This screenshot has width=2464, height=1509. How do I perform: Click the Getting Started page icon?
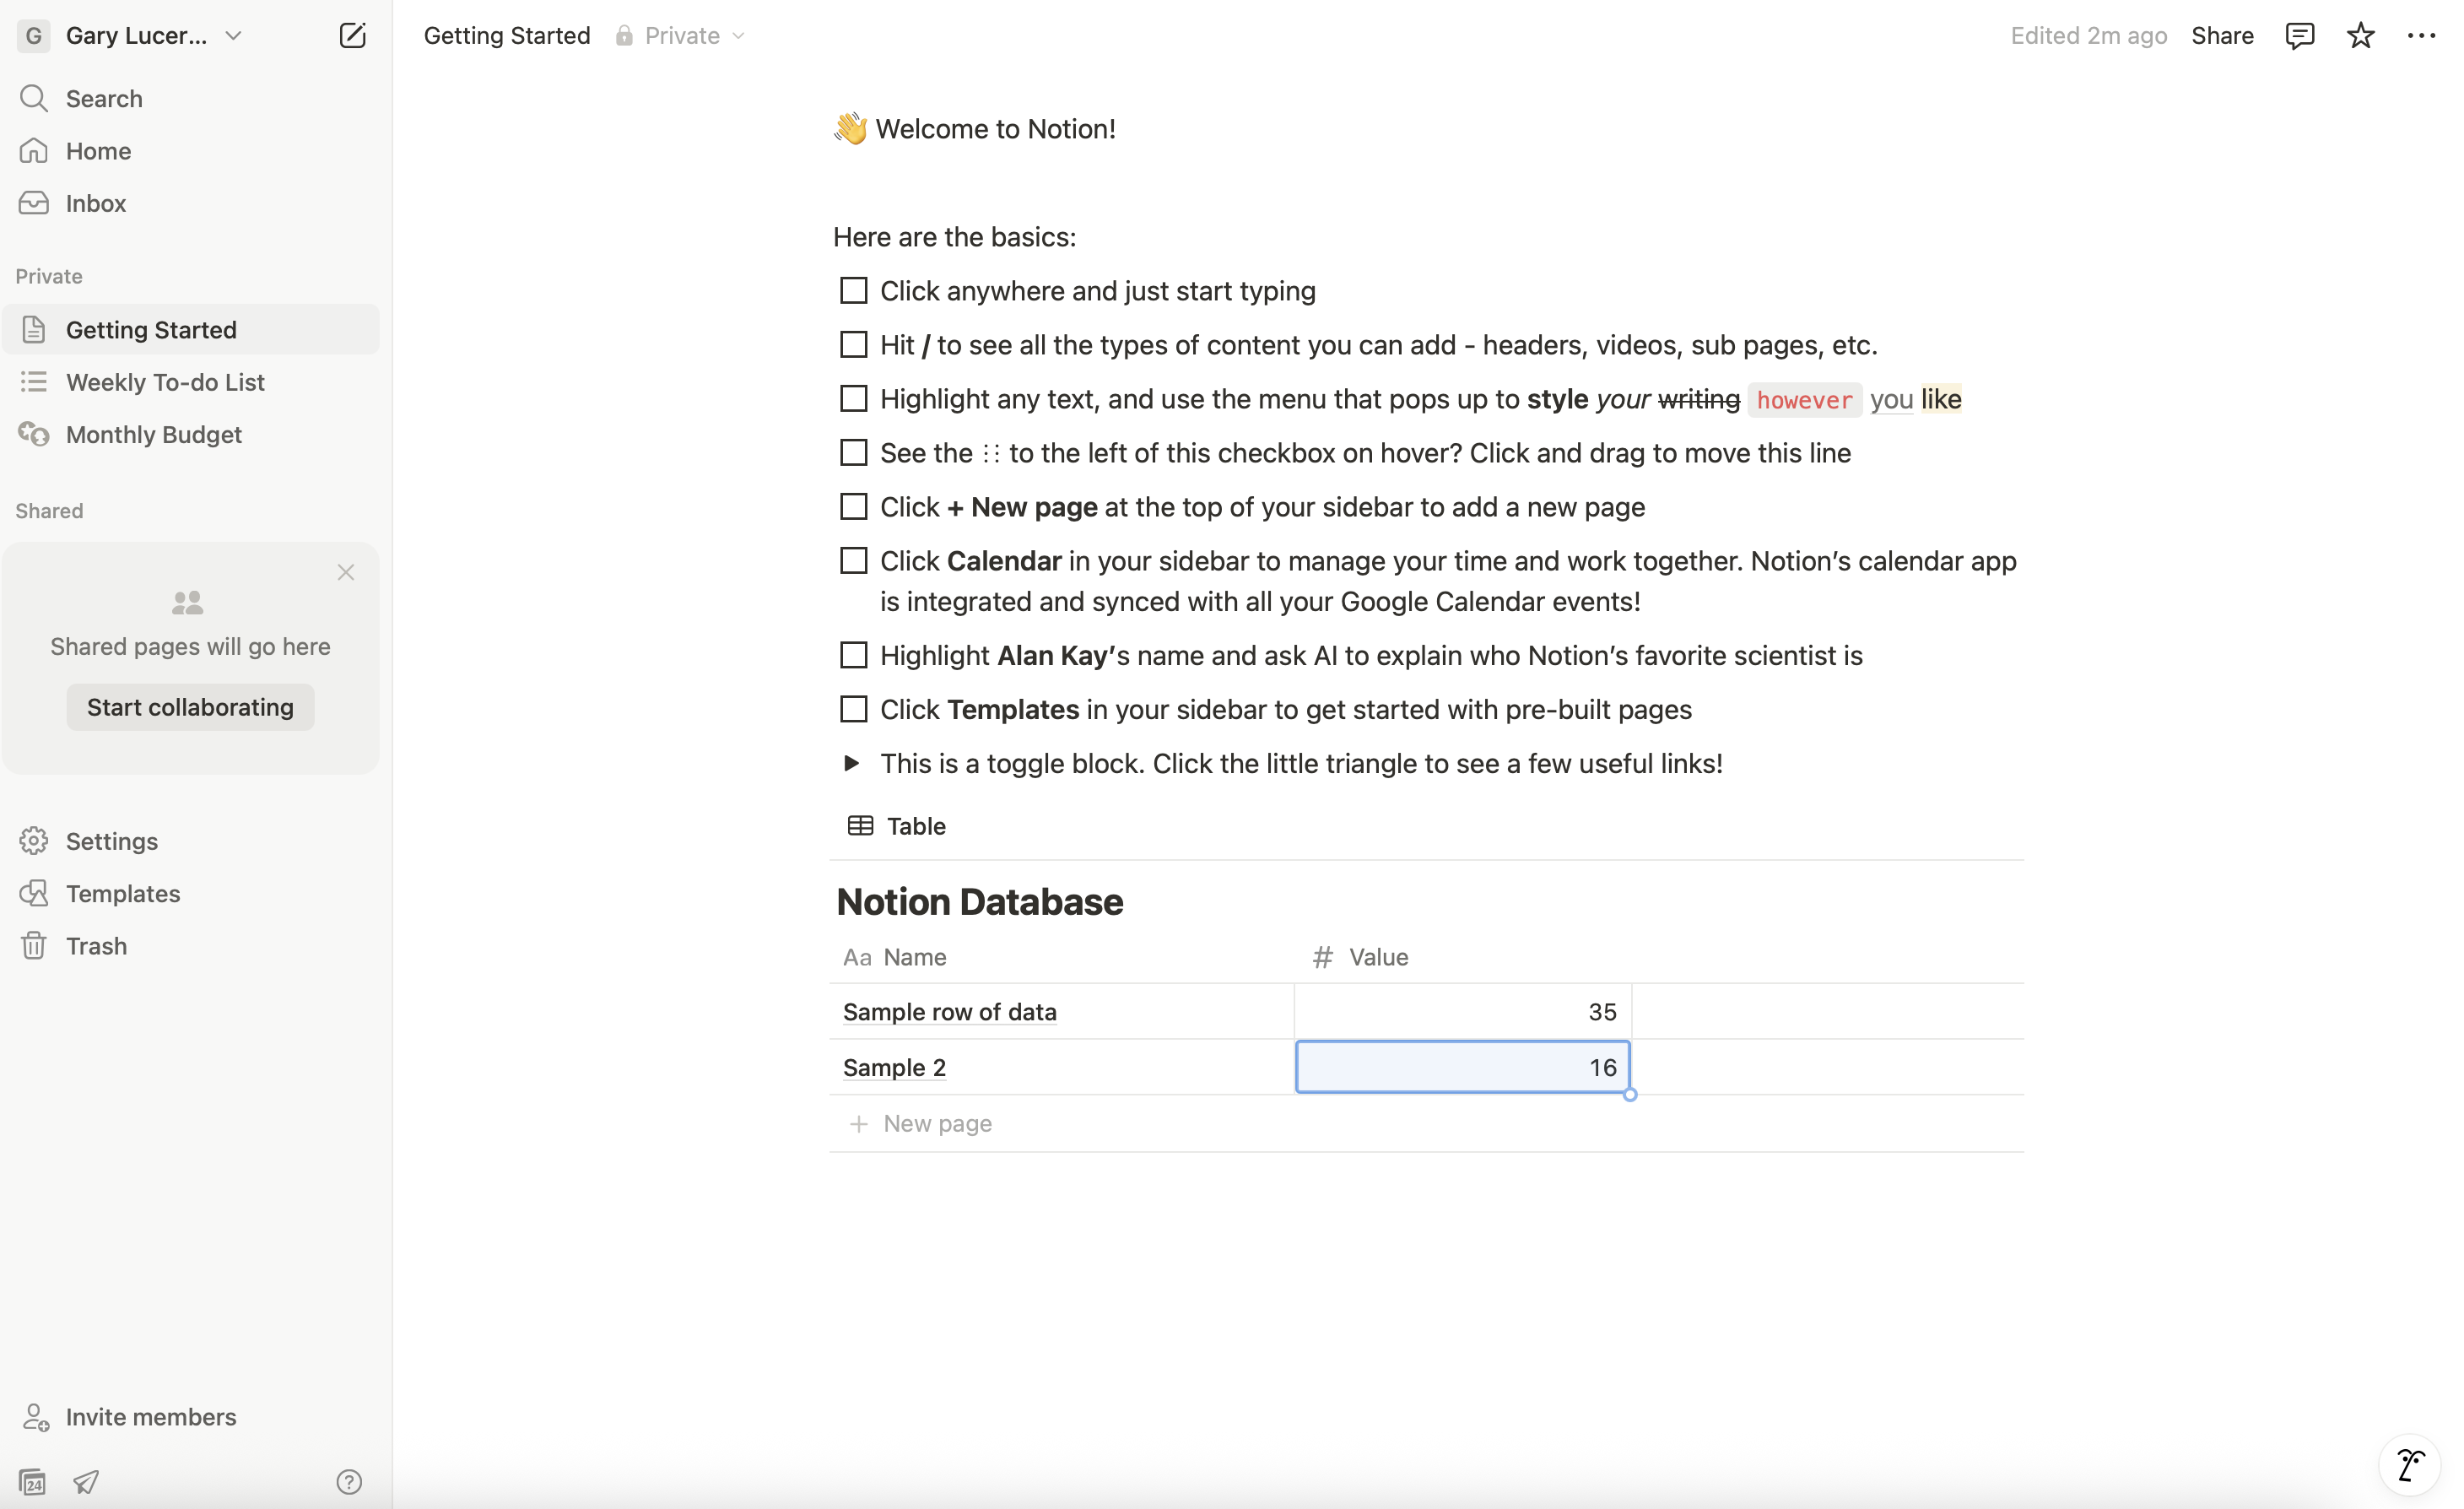pyautogui.click(x=34, y=329)
